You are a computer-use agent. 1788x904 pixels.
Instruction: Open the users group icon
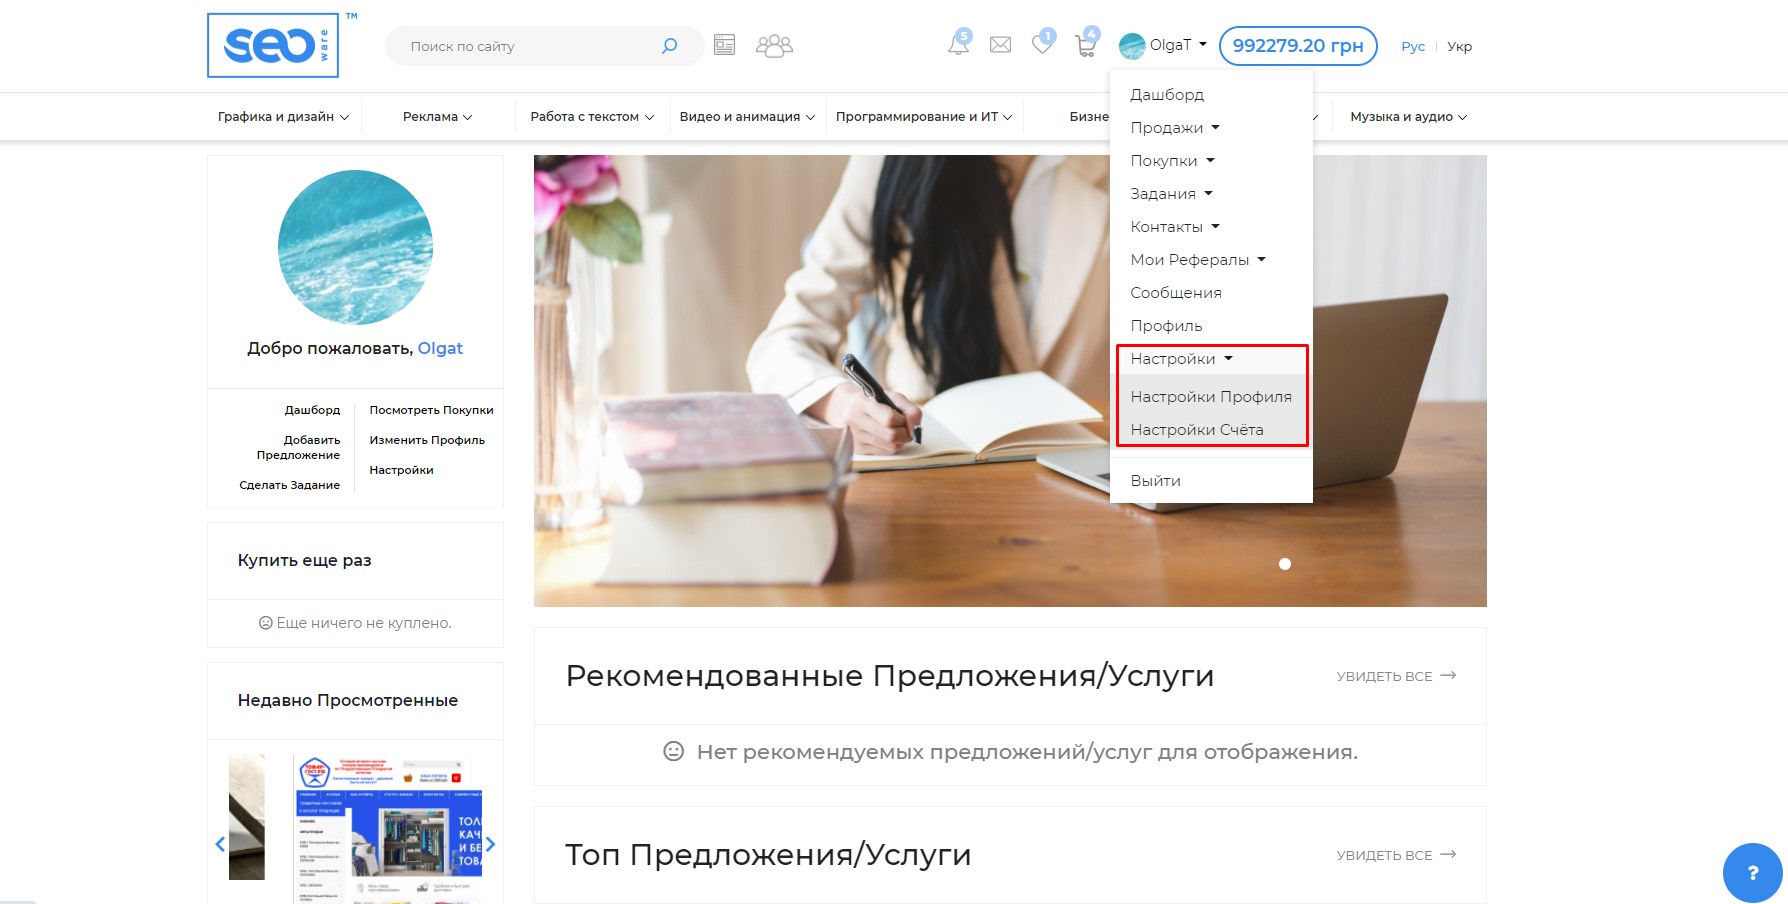point(774,46)
